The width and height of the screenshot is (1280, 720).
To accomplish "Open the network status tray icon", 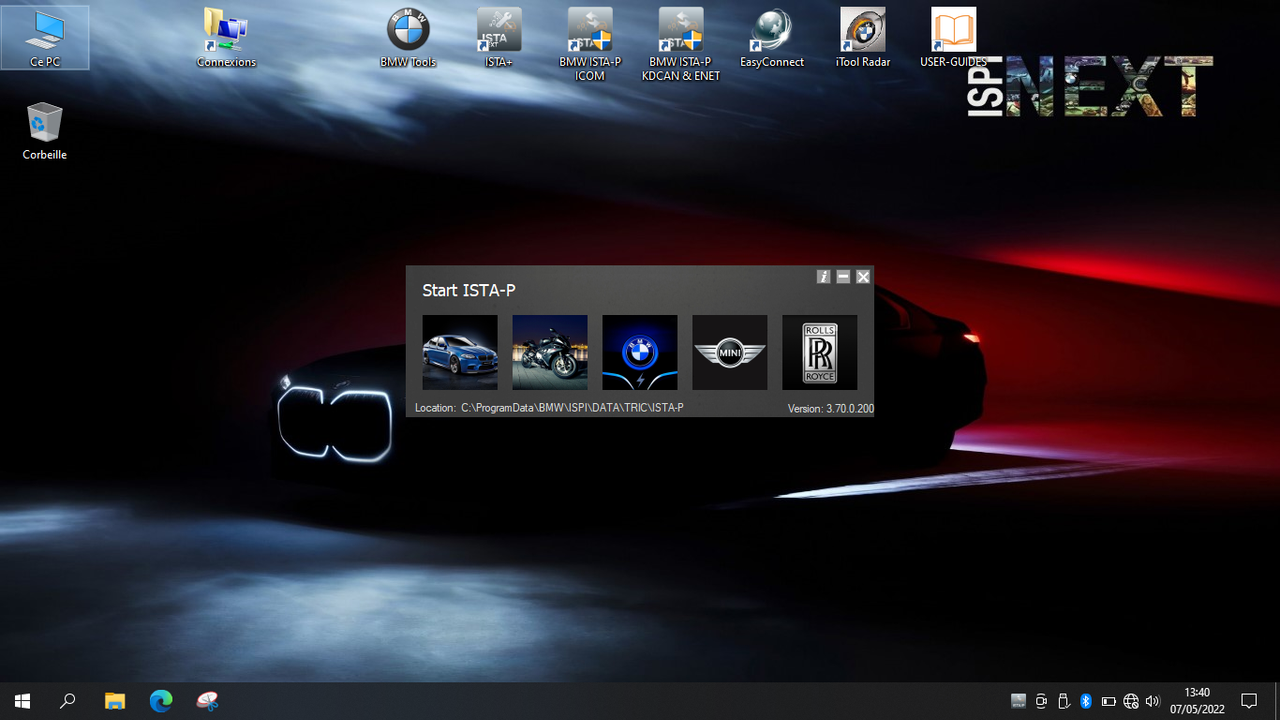I will pos(1131,701).
